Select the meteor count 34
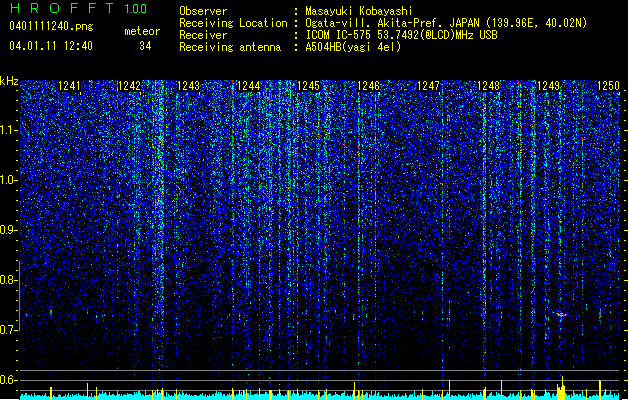The width and height of the screenshot is (629, 400). 145,46
